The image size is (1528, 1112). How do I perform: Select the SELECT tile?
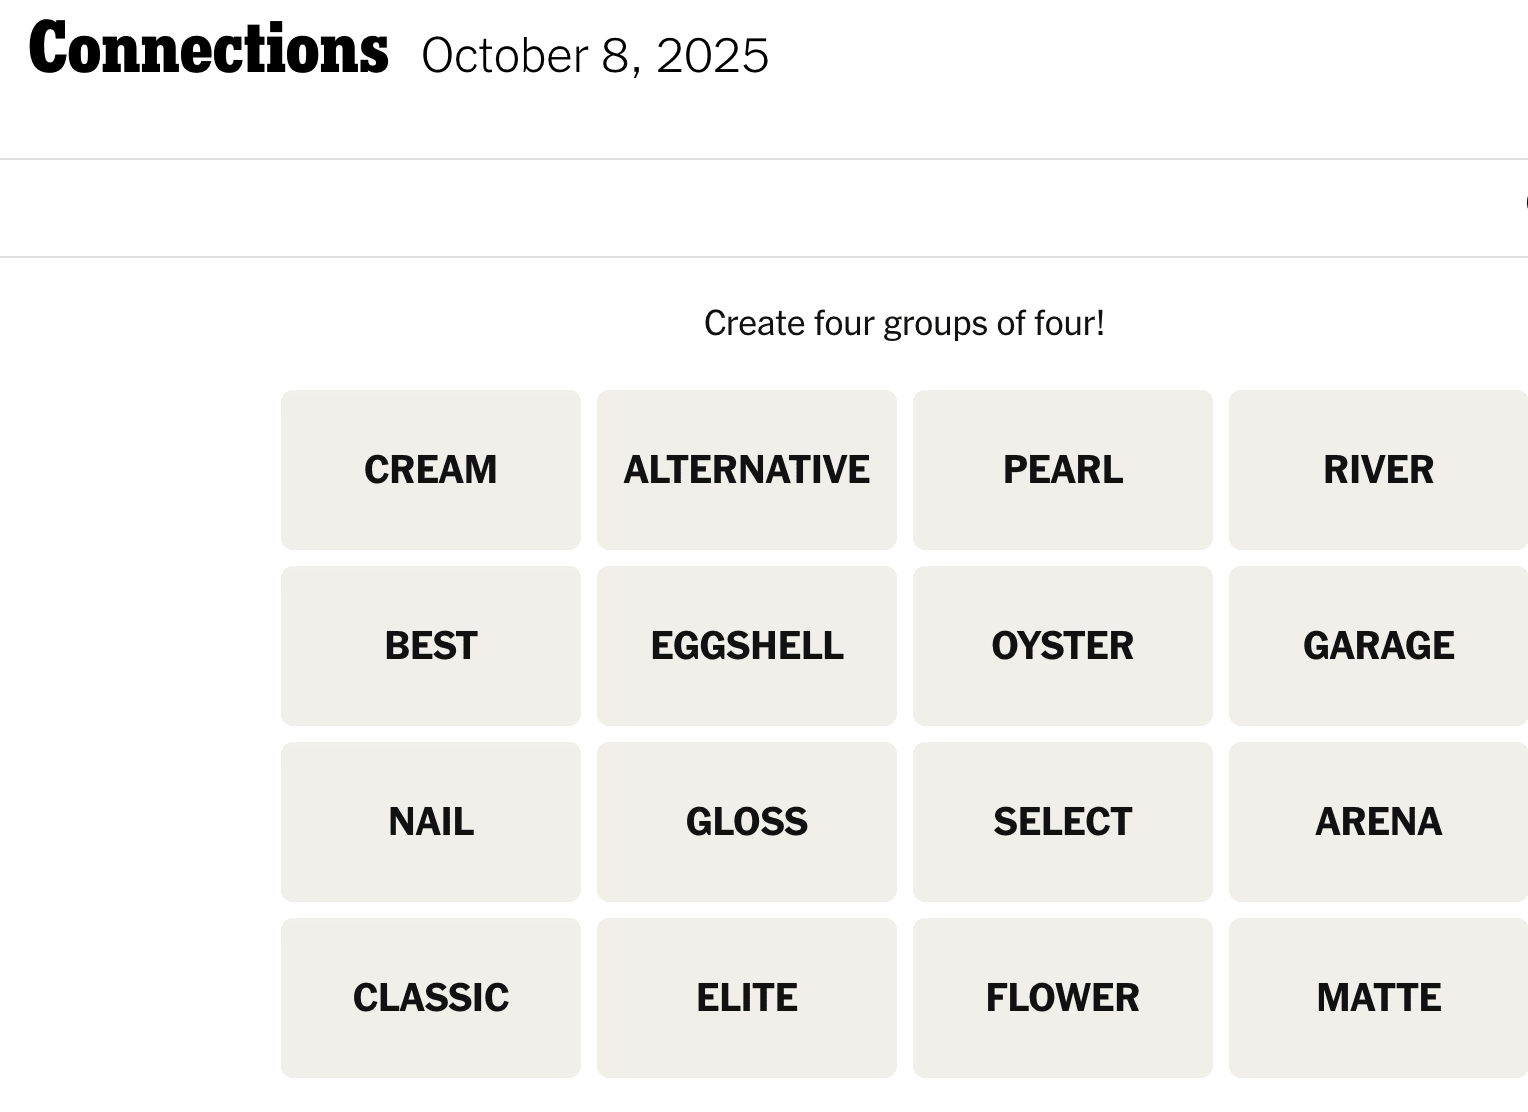tap(1062, 821)
